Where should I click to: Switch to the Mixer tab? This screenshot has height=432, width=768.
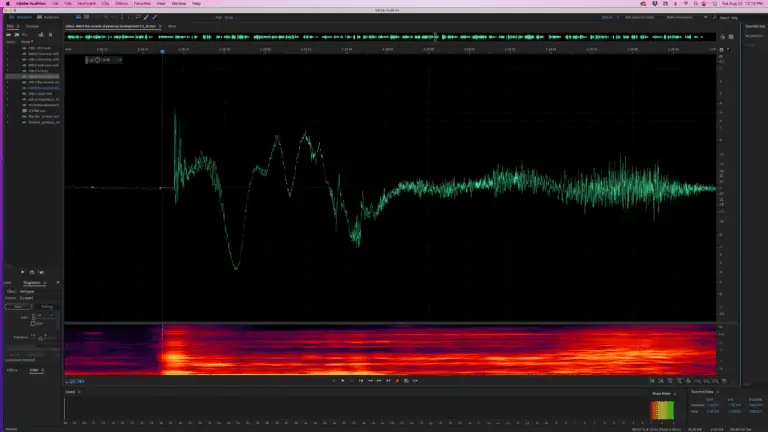[x=172, y=25]
